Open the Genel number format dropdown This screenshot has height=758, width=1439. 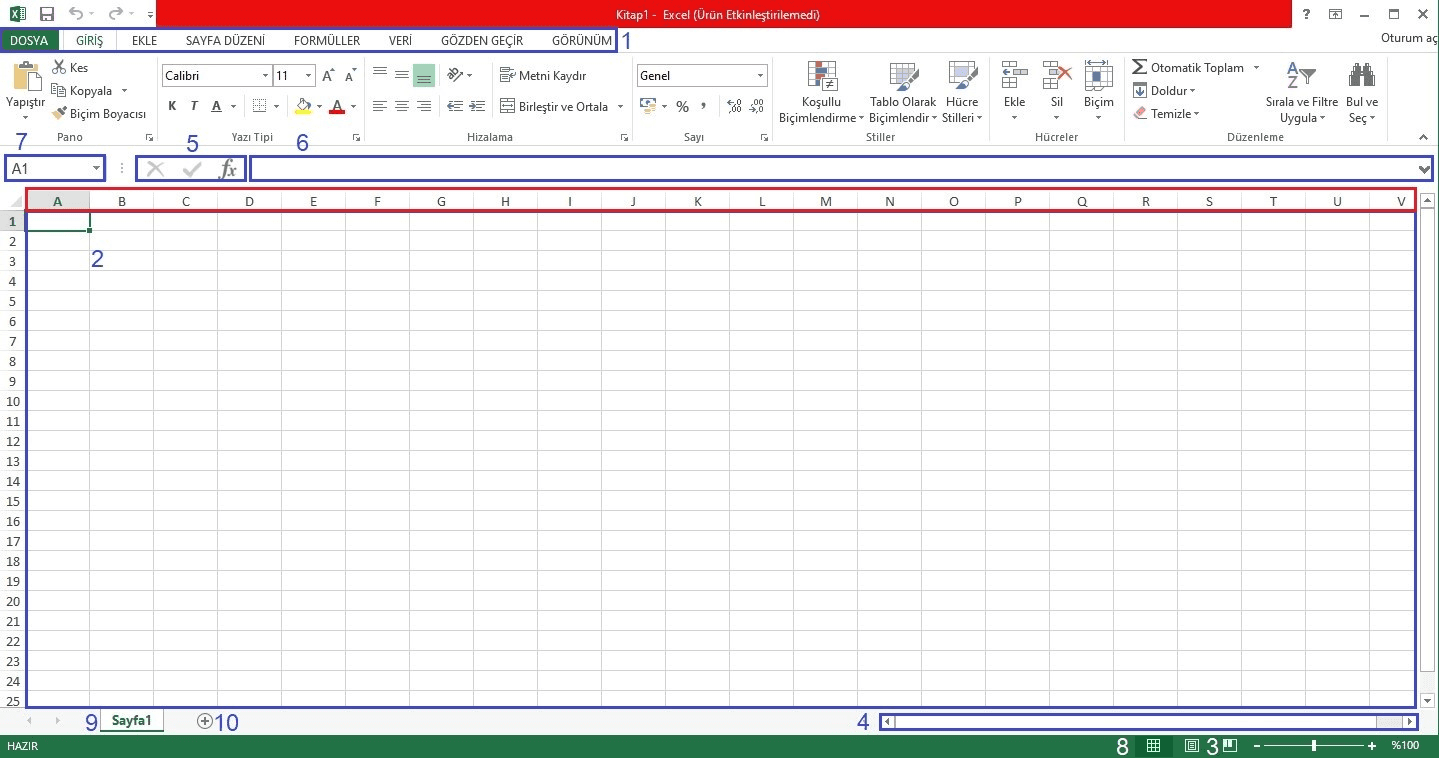(x=760, y=76)
